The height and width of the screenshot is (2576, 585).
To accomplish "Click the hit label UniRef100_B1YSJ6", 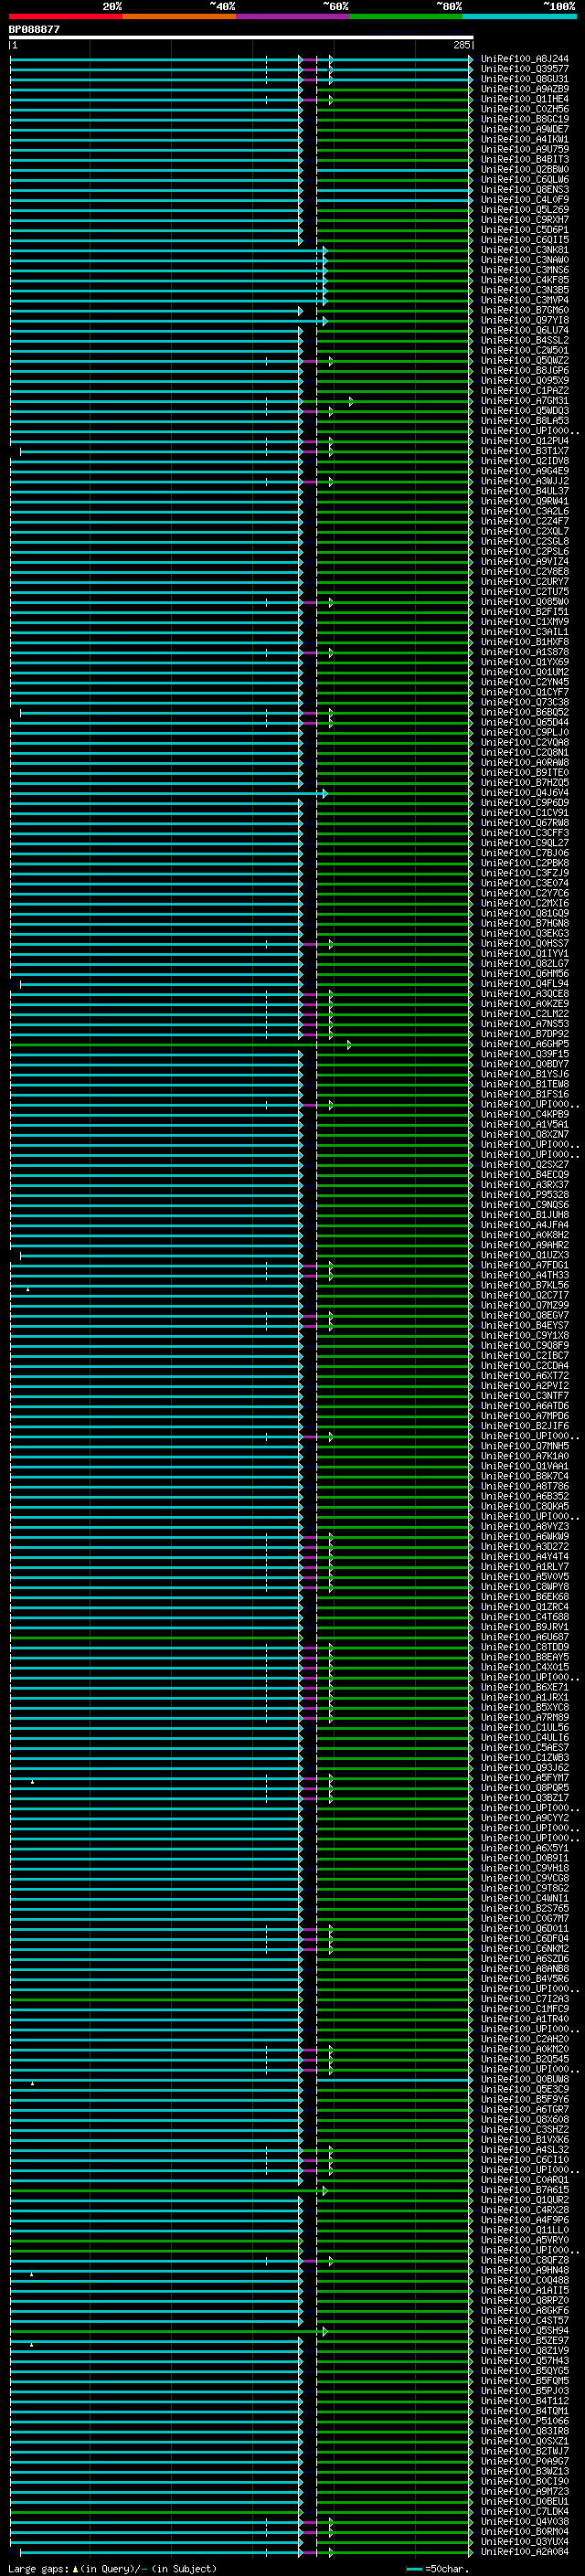I will point(525,1074).
